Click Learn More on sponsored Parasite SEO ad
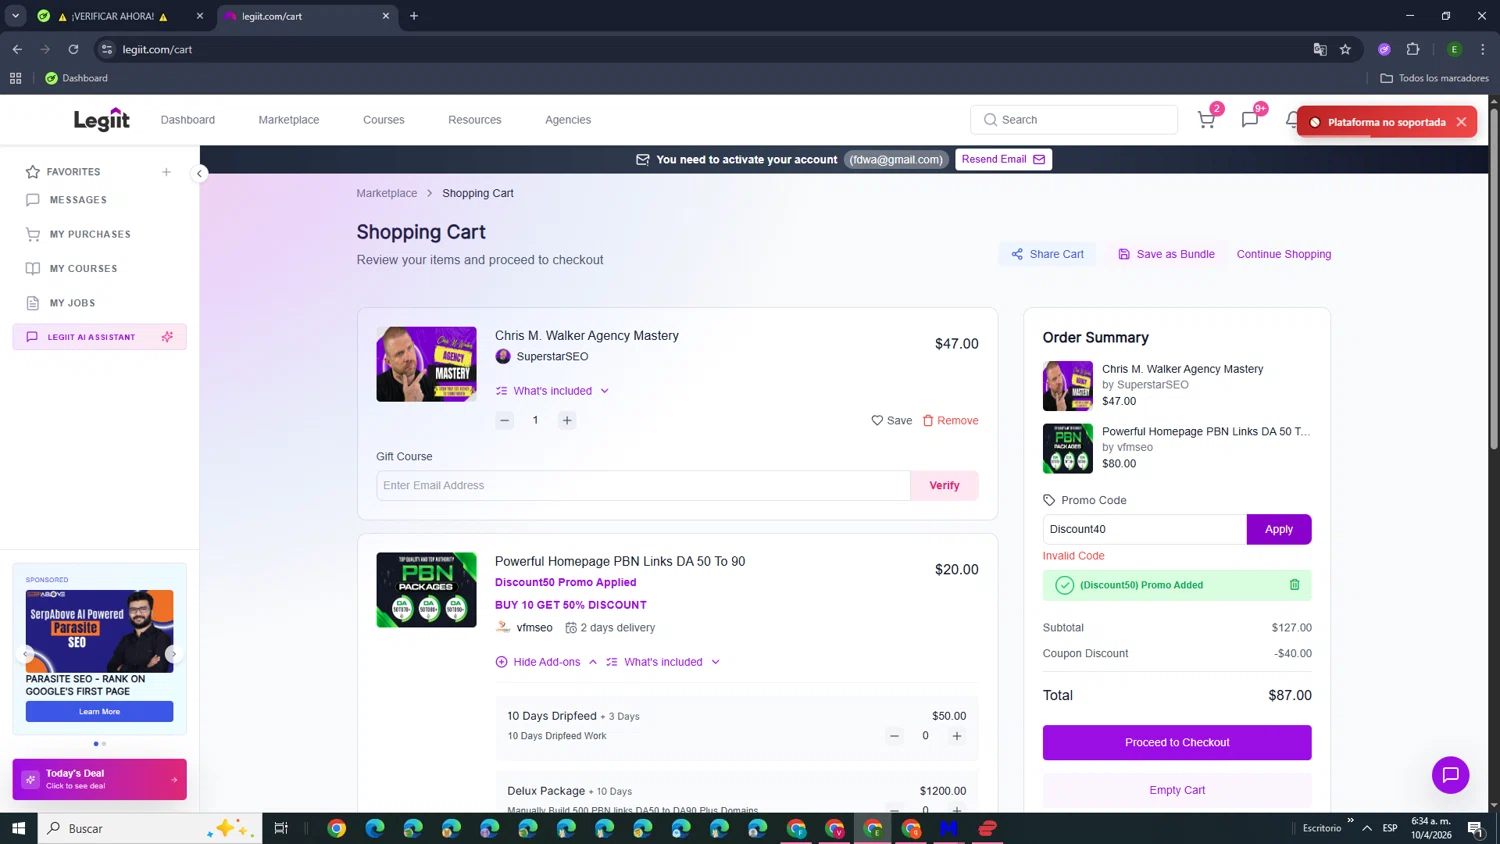The image size is (1500, 844). click(x=99, y=712)
